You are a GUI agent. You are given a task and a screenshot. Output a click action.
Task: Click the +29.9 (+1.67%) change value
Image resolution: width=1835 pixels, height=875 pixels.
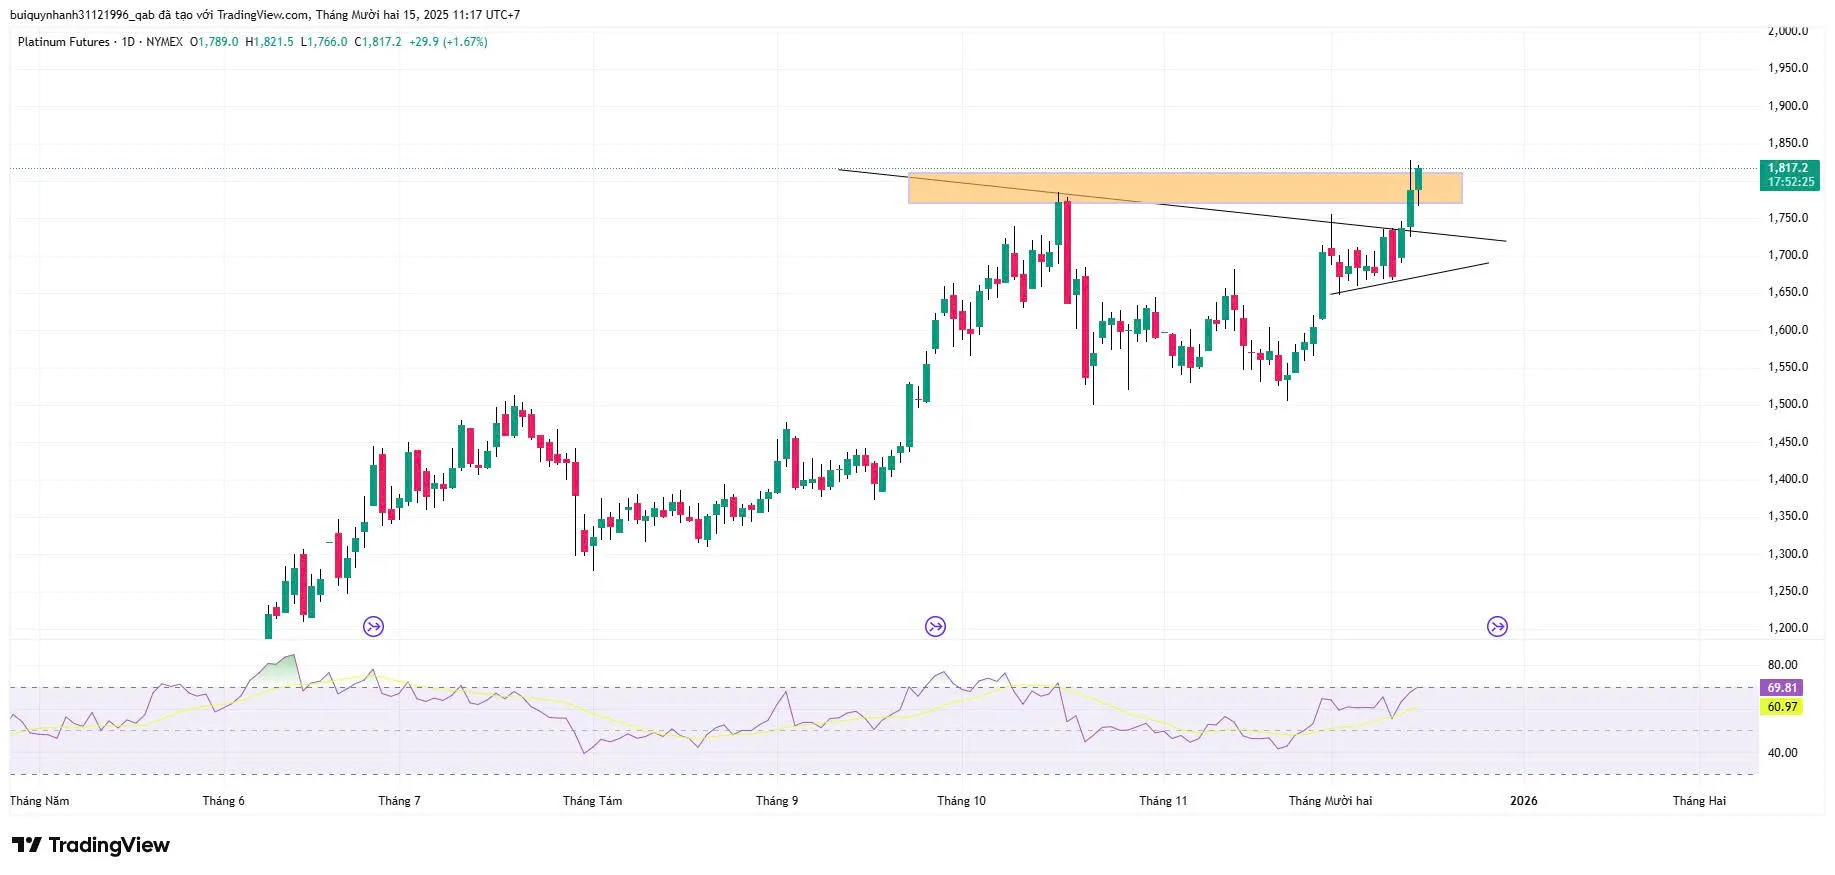[448, 42]
